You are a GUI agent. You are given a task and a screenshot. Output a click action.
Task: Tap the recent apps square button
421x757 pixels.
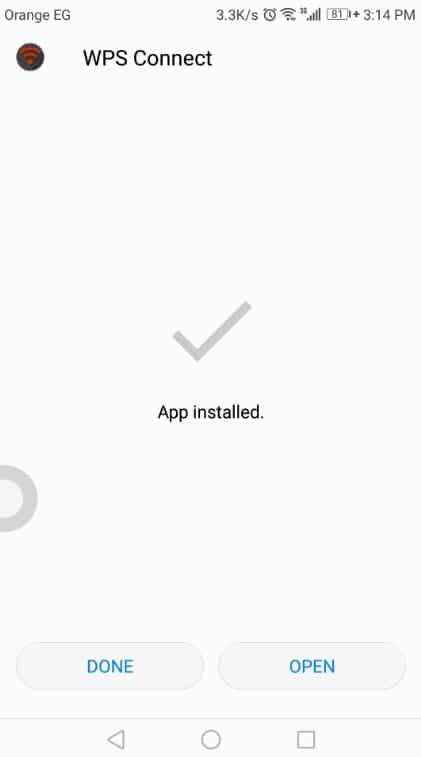tap(306, 739)
